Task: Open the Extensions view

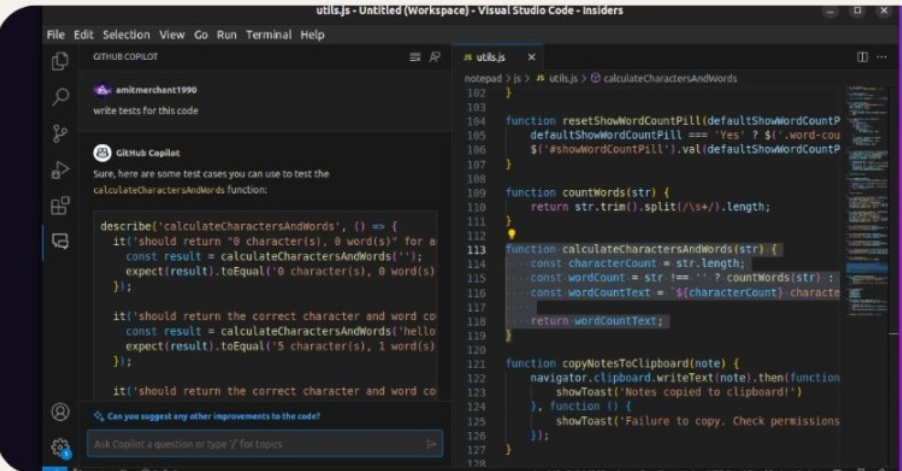Action: tap(60, 205)
